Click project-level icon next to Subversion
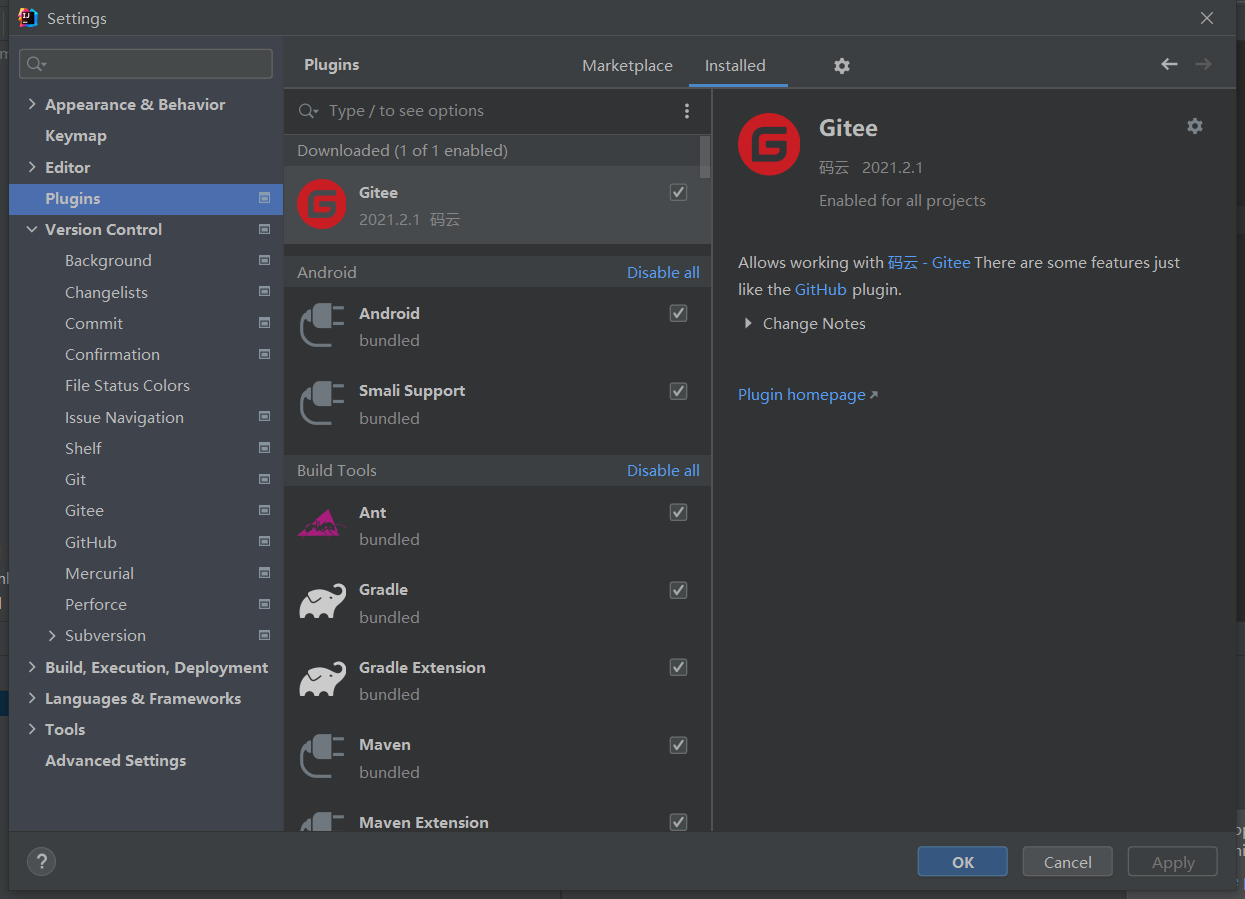This screenshot has width=1245, height=899. point(264,635)
